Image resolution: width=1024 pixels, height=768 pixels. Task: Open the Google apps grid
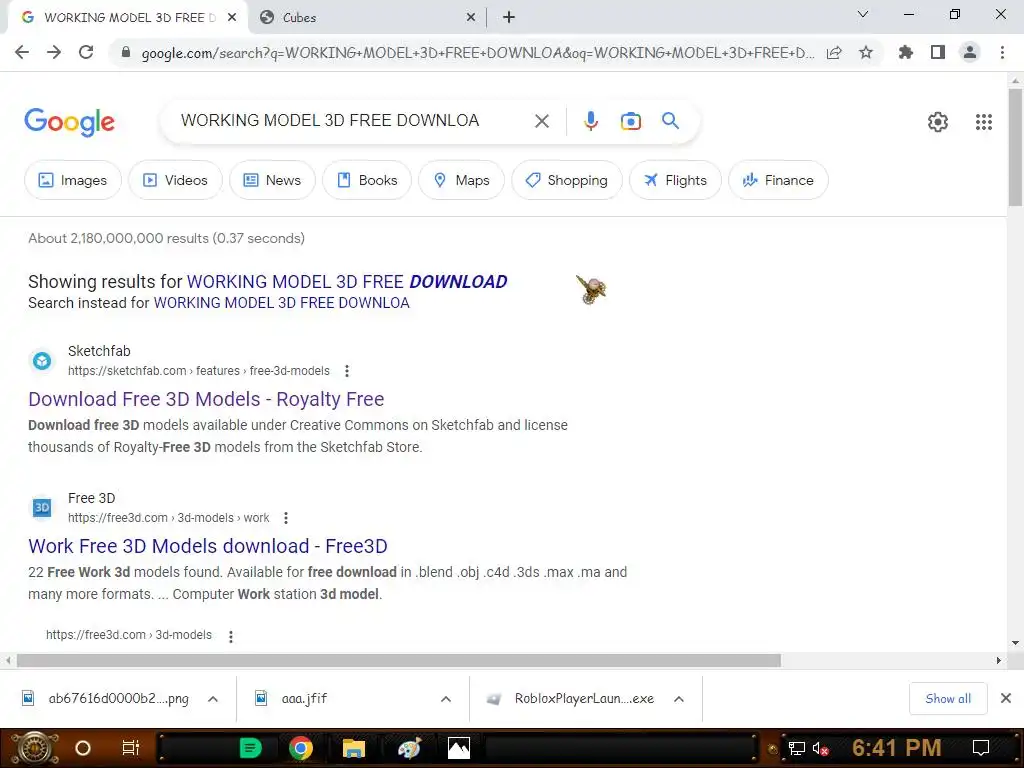pos(984,122)
